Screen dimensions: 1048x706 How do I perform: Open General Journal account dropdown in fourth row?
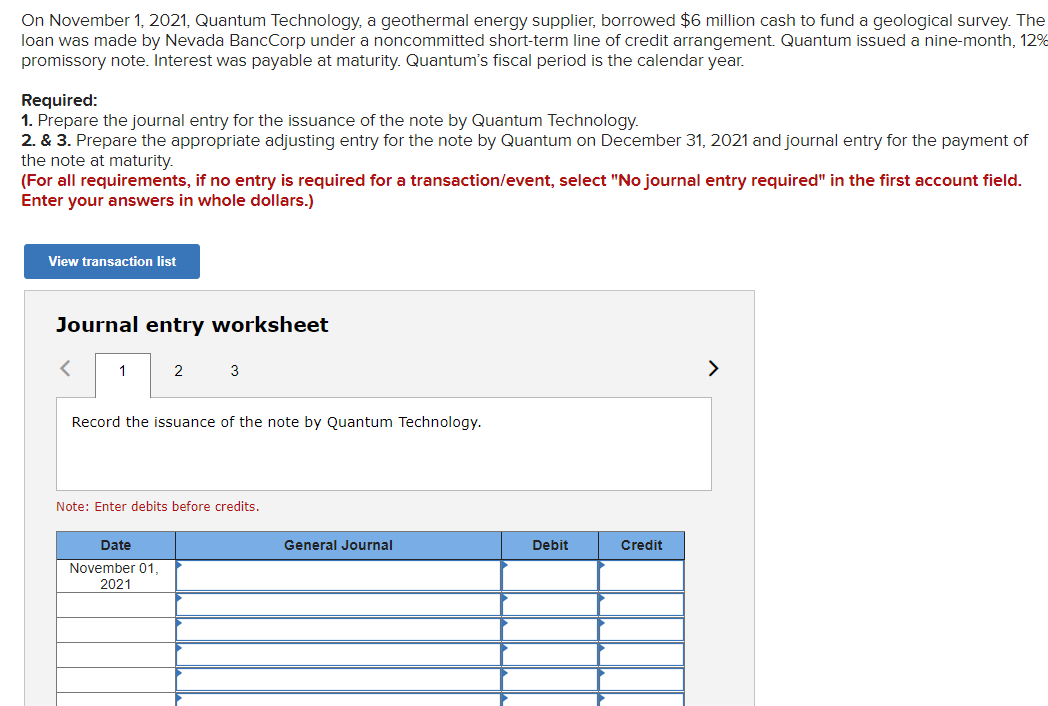click(338, 655)
